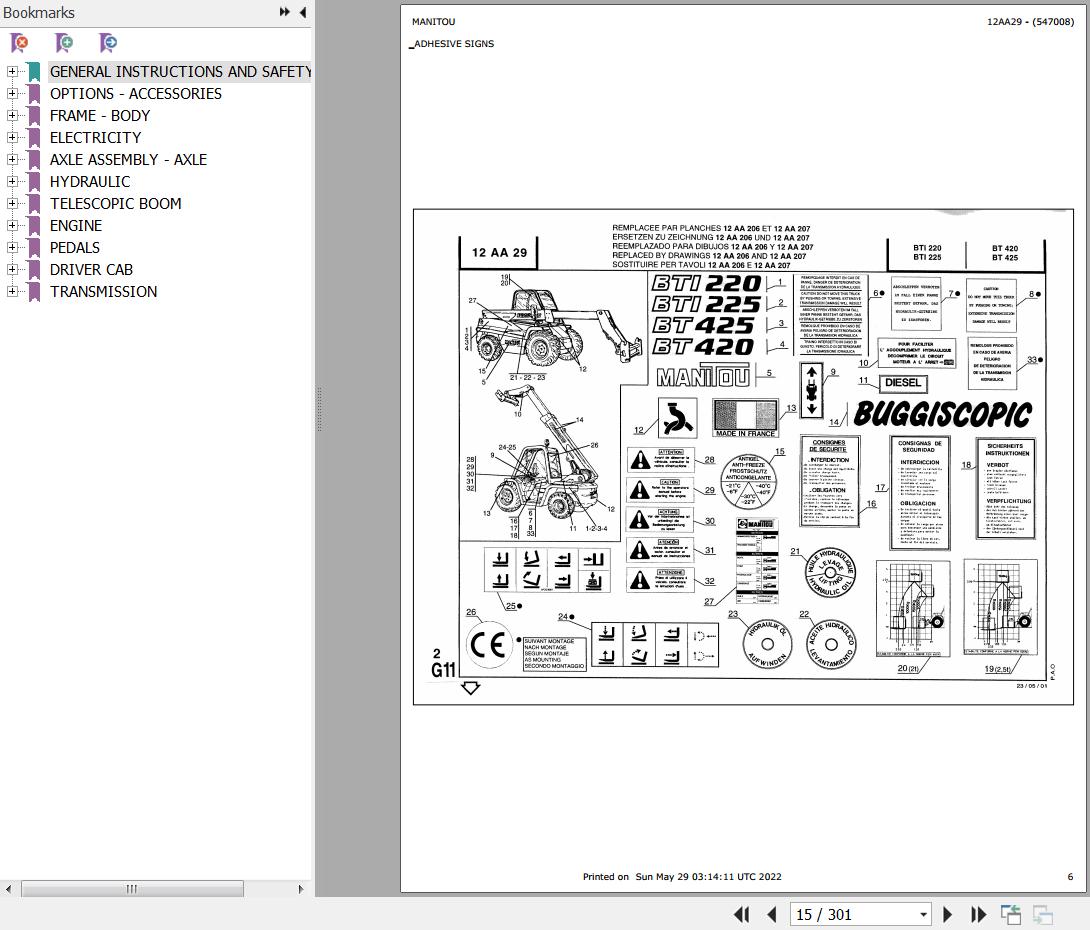Click the 12AA29 - (547008) reference text
Viewport: 1090px width, 930px height.
1030,22
